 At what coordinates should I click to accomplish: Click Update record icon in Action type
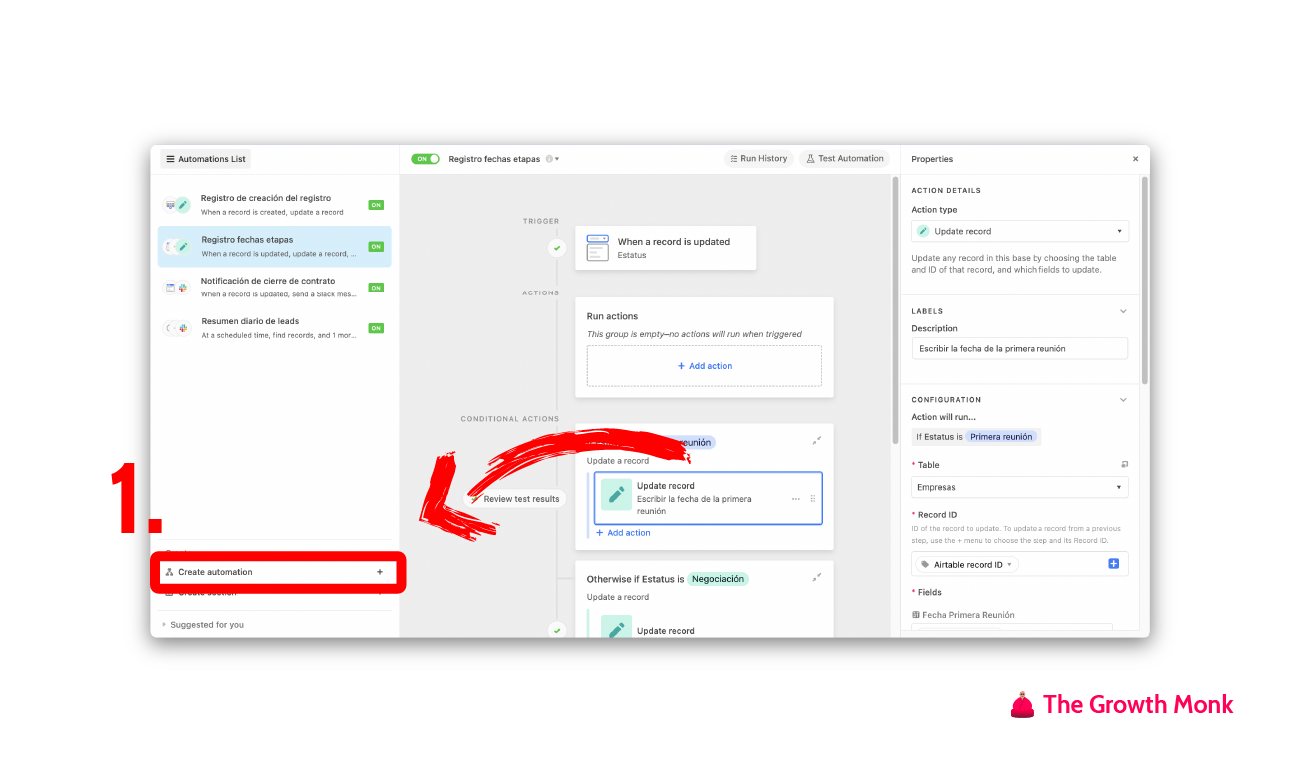pyautogui.click(x=923, y=231)
